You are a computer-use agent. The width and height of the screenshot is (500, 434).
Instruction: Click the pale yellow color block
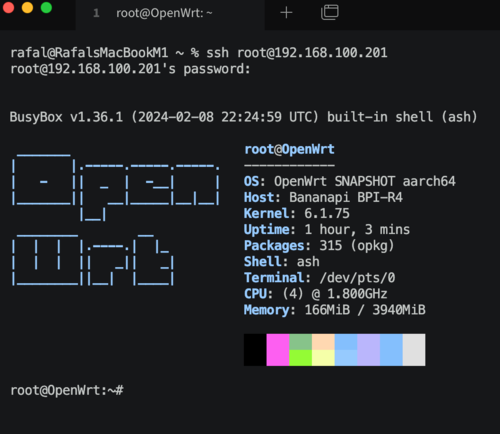[x=323, y=358]
